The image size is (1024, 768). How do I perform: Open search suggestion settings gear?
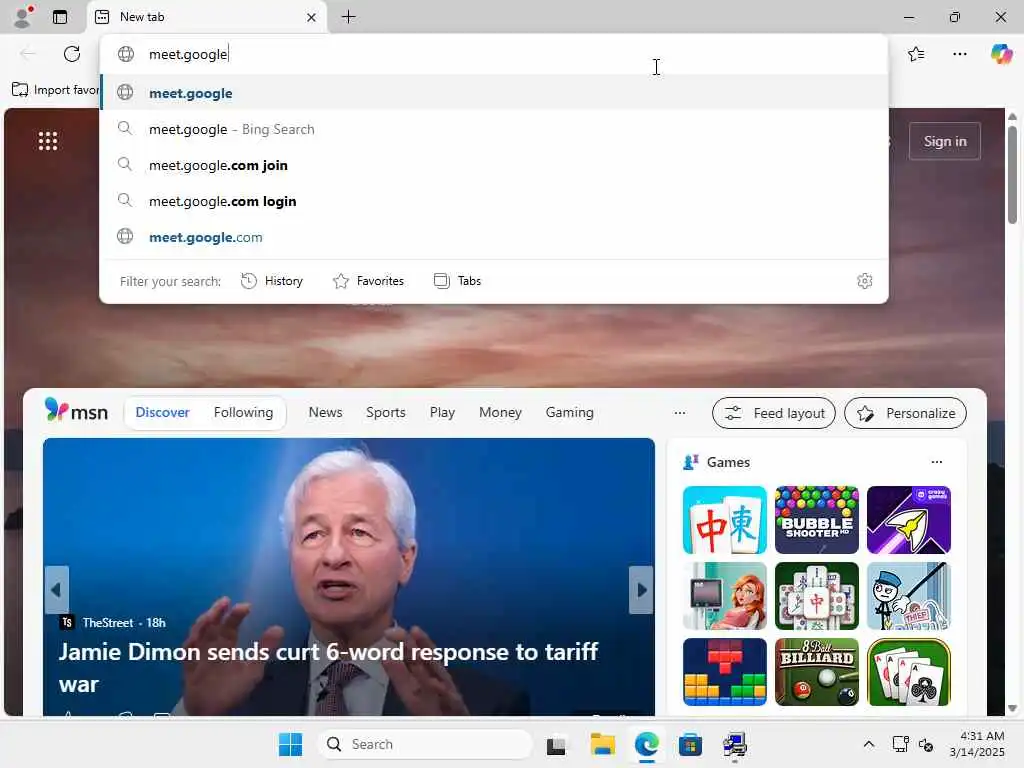click(865, 281)
